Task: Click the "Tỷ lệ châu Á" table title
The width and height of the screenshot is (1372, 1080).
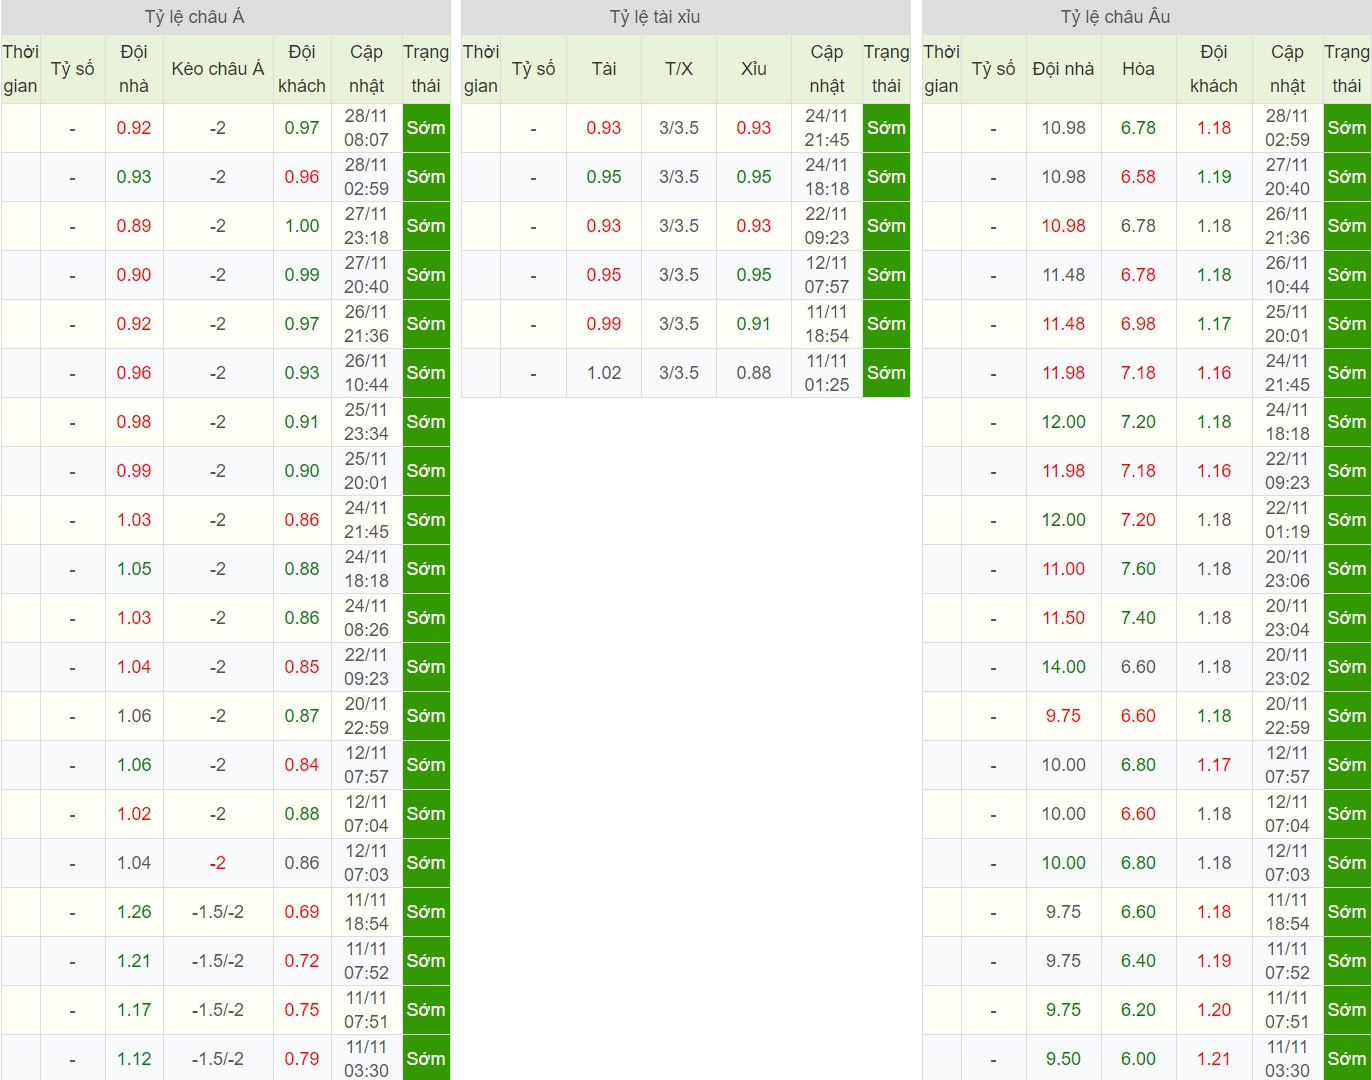Action: click(194, 17)
